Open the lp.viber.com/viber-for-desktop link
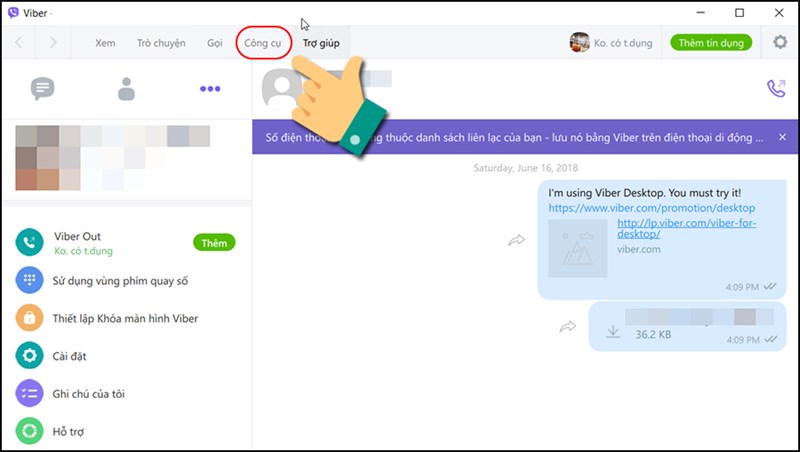Image resolution: width=800 pixels, height=452 pixels. click(687, 229)
